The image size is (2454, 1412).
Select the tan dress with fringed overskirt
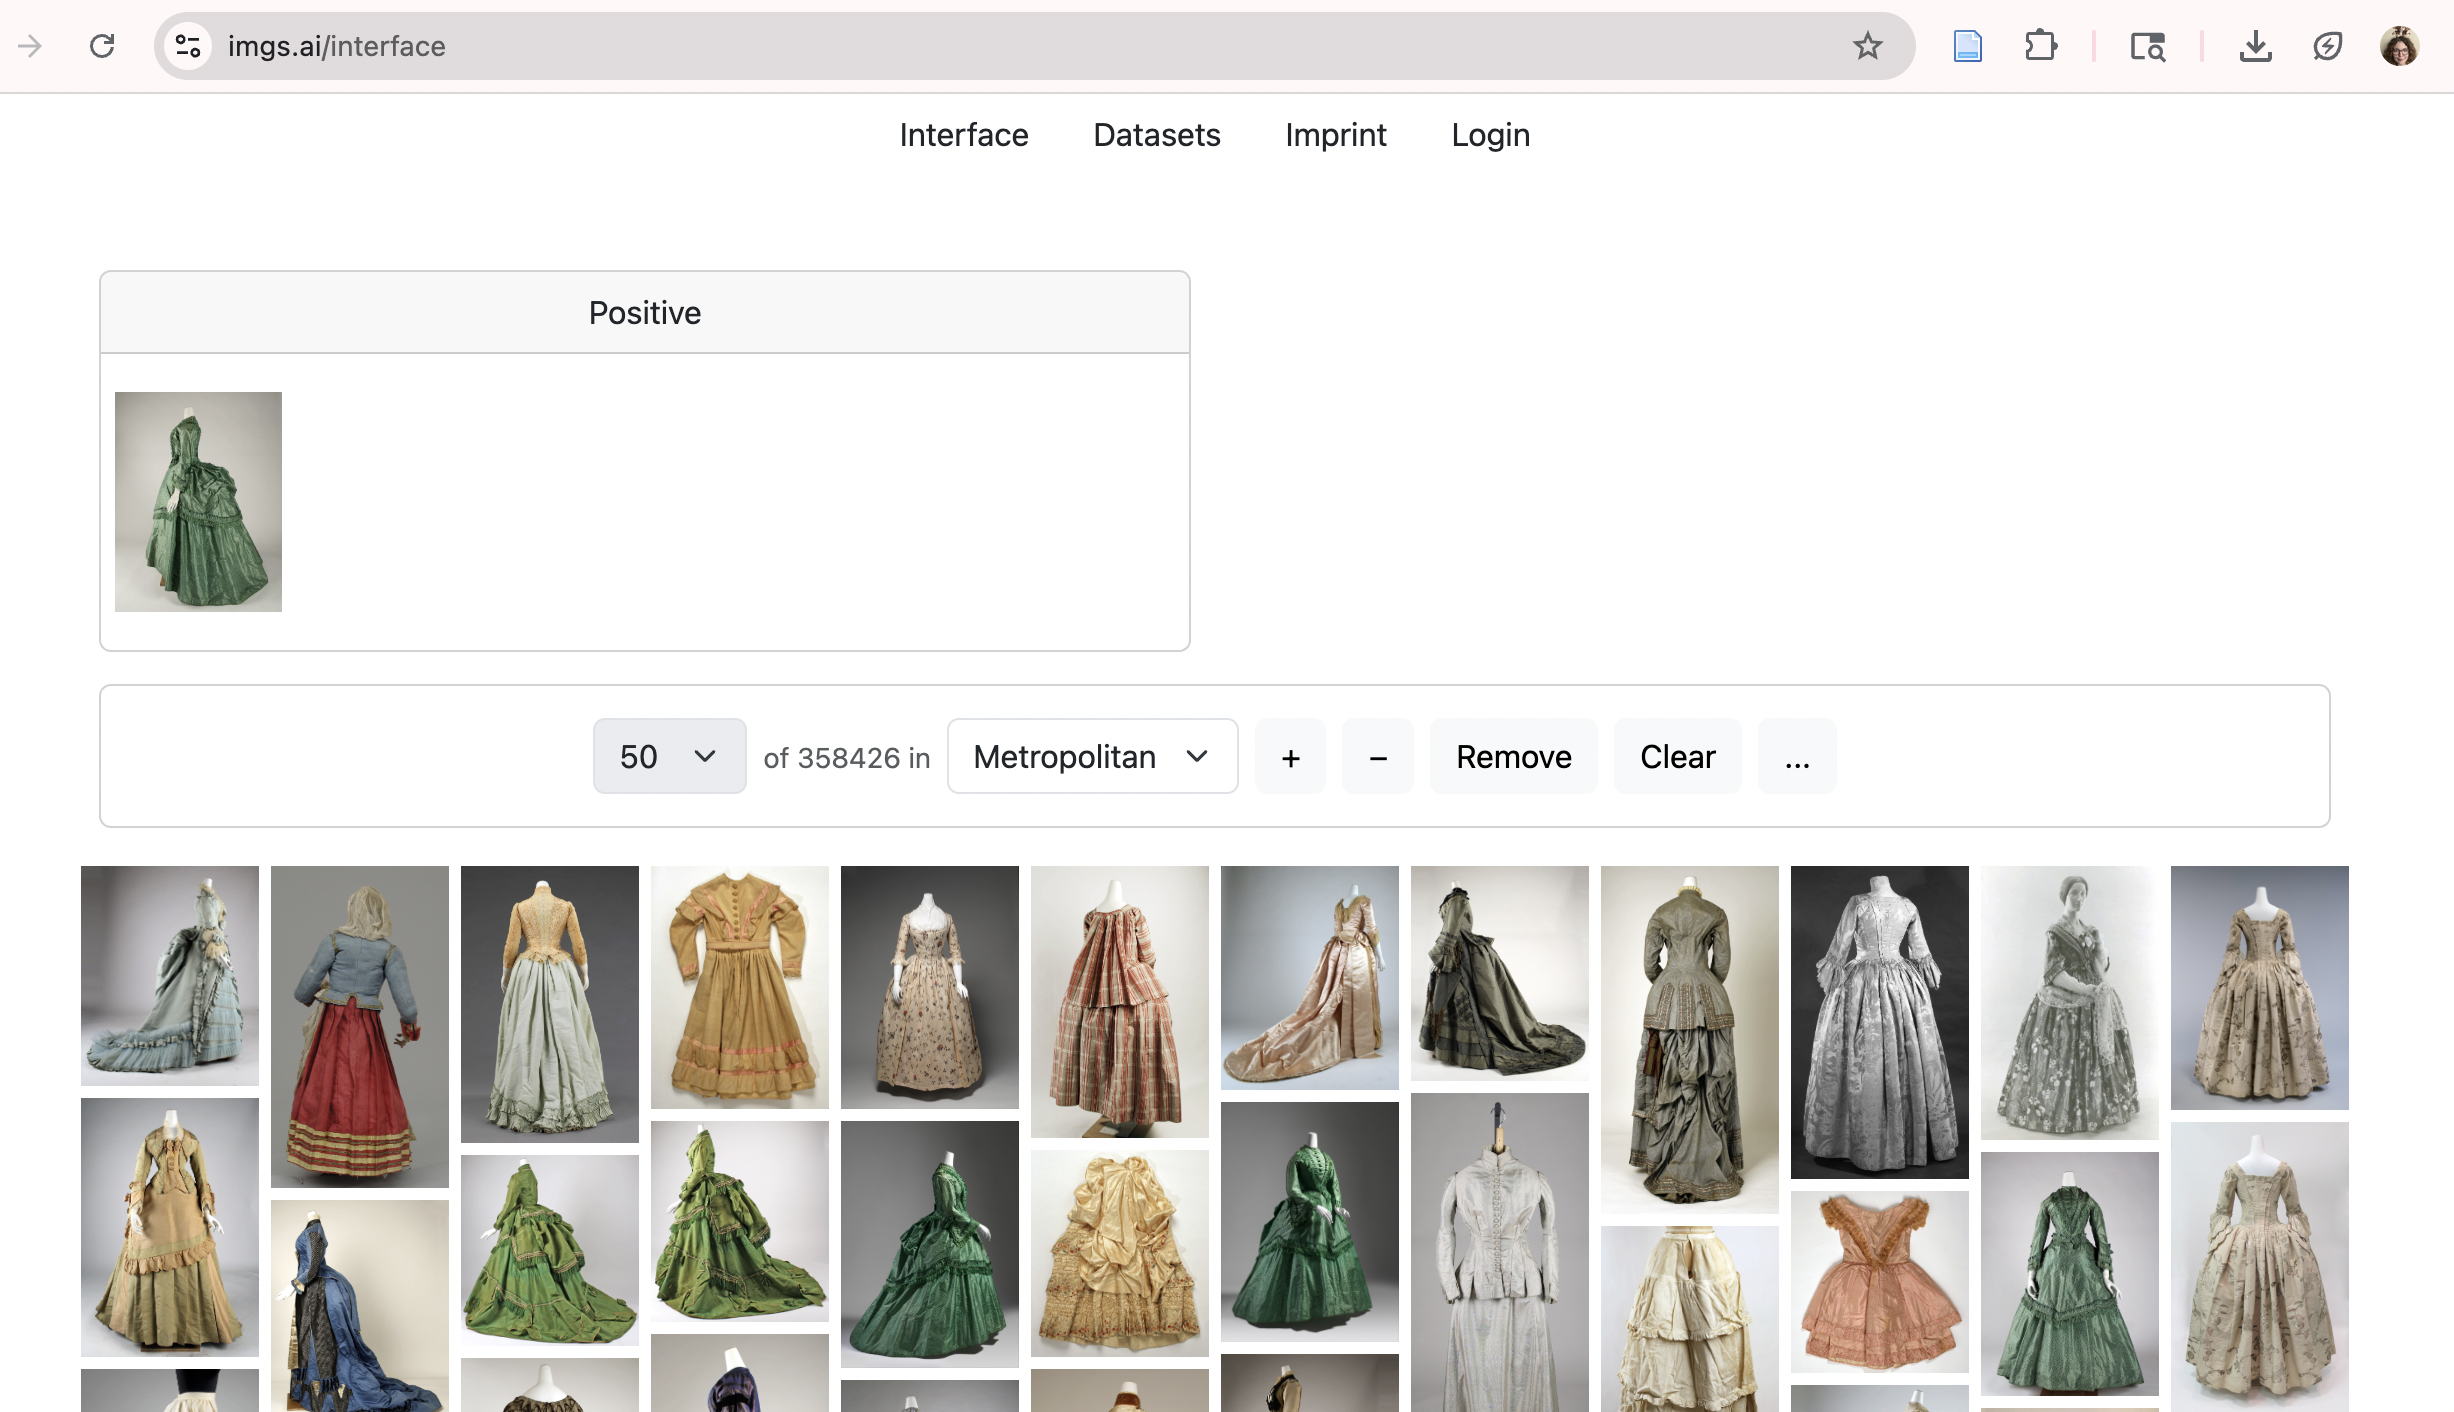(x=170, y=1227)
